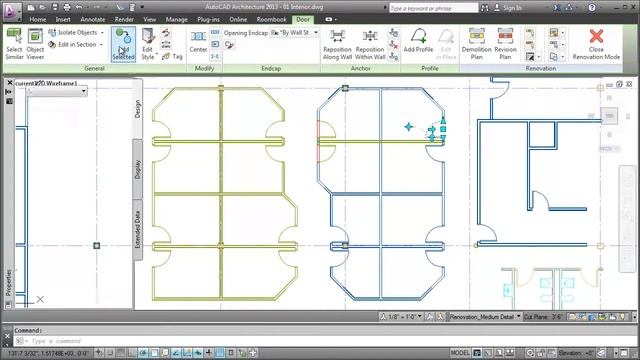Click the ViewCube top face
640x360 pixels.
(x=609, y=116)
